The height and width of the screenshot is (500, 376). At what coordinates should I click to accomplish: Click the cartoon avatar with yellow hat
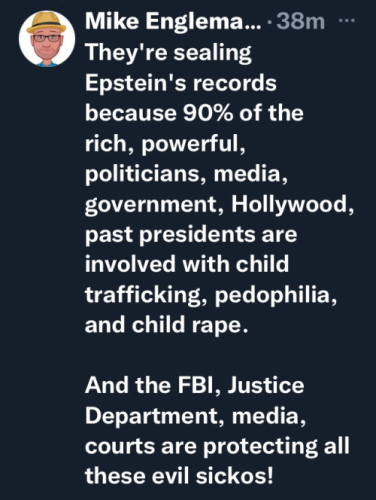tap(47, 38)
